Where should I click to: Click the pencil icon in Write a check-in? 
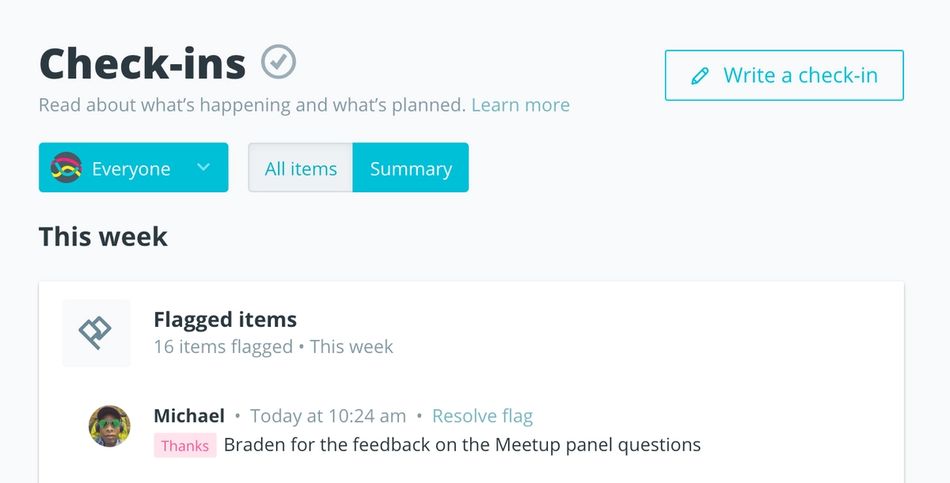coord(700,76)
